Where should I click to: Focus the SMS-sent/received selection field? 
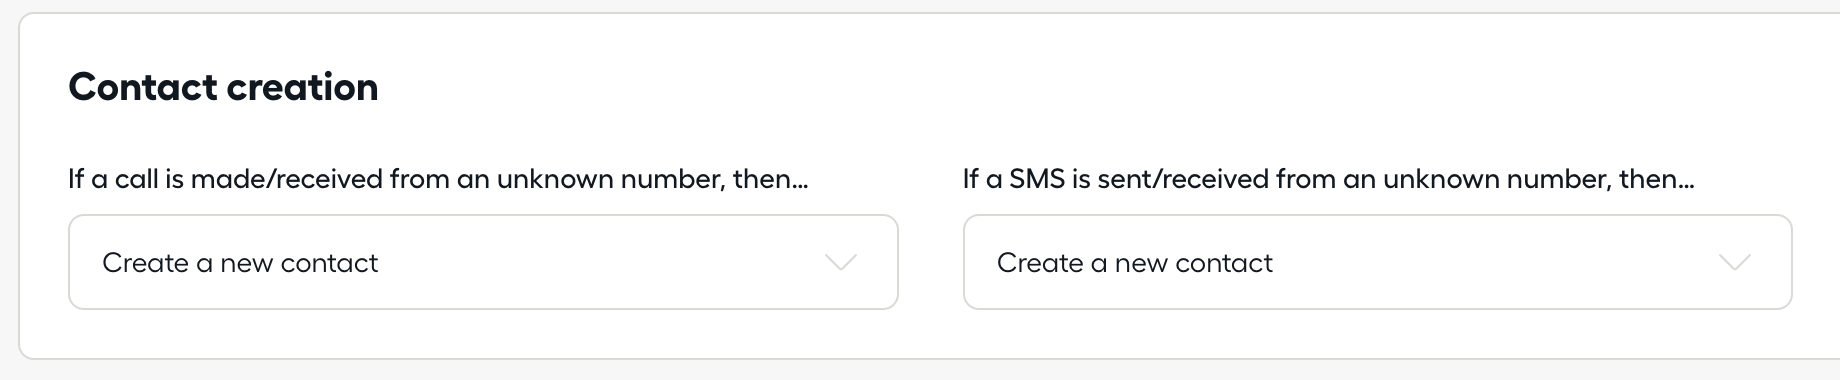[x=1377, y=262]
